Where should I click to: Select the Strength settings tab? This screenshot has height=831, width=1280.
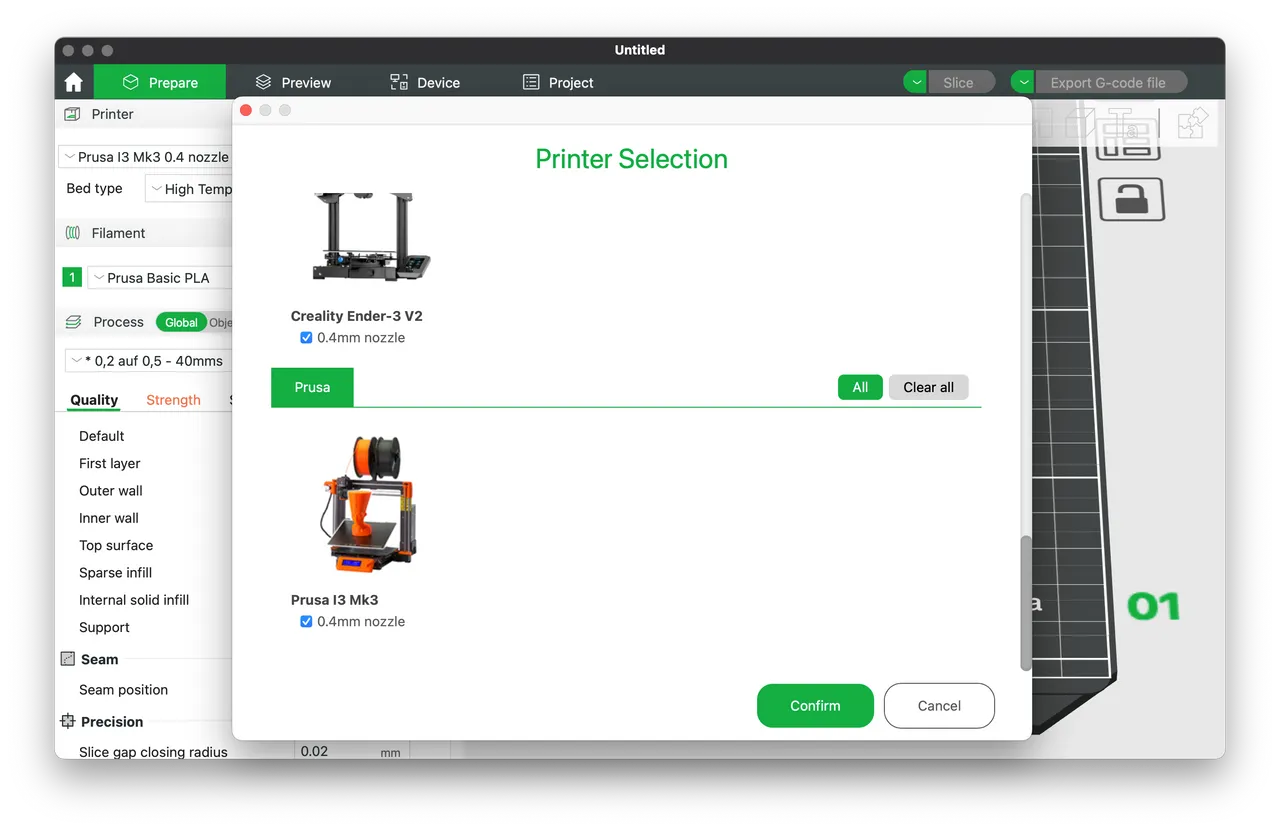coord(173,400)
